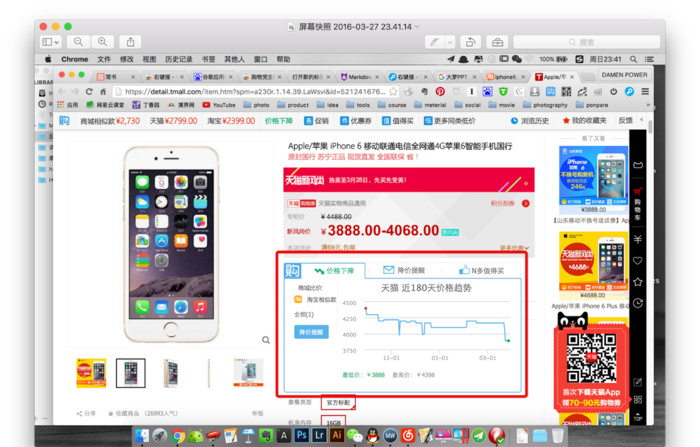Expand the title dropdown next to 屏幕快照 filename

click(x=417, y=27)
